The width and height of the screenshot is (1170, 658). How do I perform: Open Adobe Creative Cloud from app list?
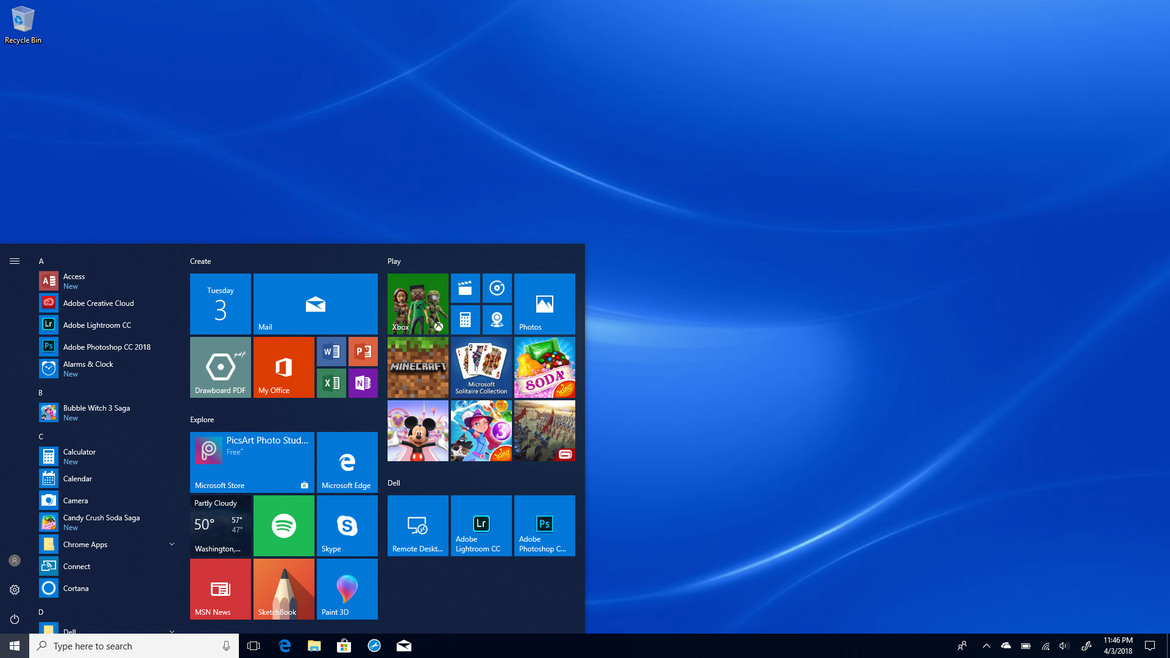(109, 303)
